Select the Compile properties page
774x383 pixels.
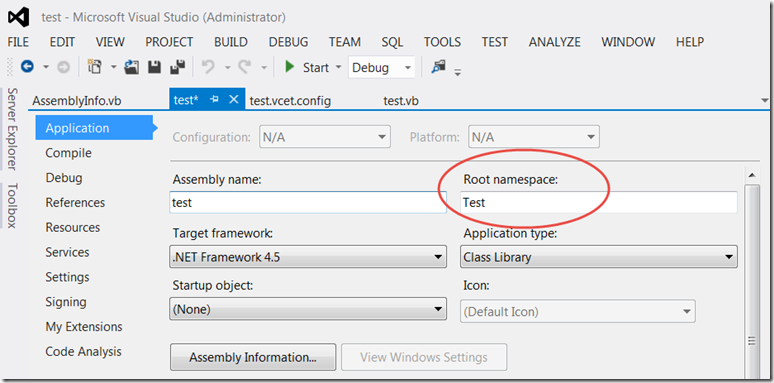click(69, 153)
